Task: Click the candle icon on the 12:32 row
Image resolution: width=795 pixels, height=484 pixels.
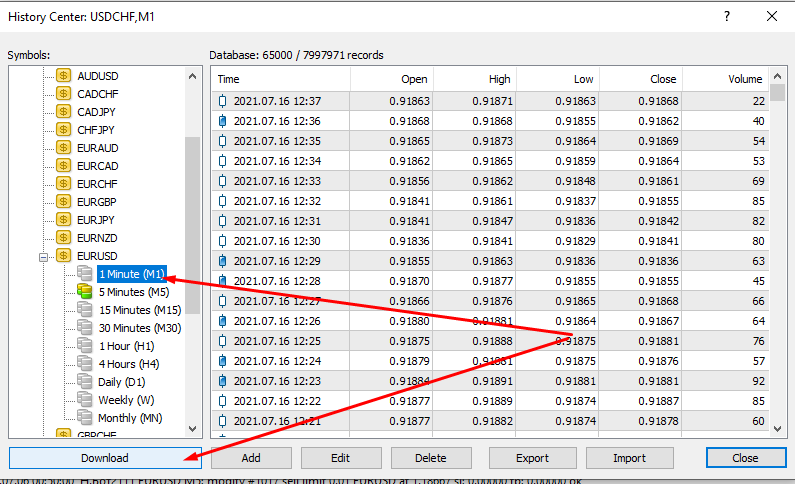Action: 223,201
